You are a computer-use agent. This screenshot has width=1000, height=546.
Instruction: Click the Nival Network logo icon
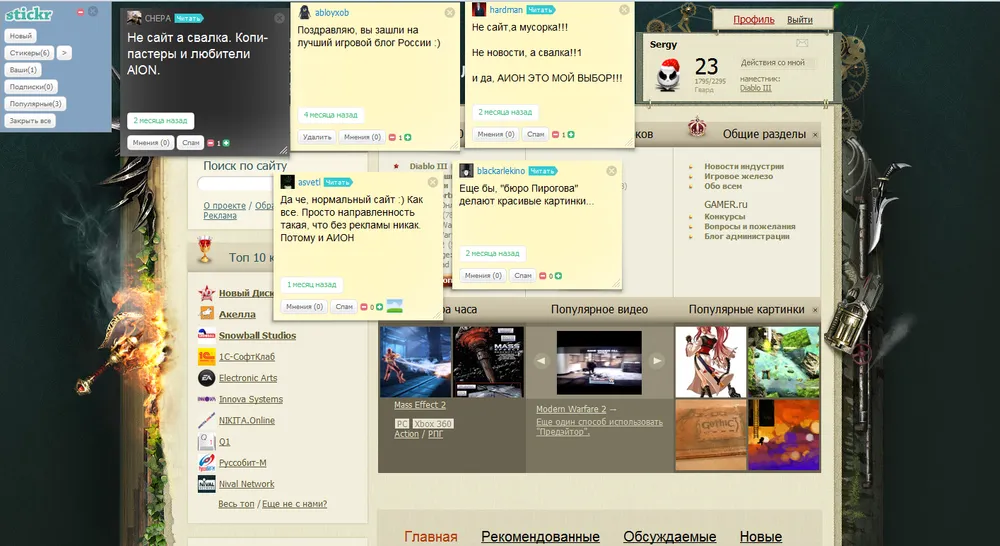(x=206, y=484)
